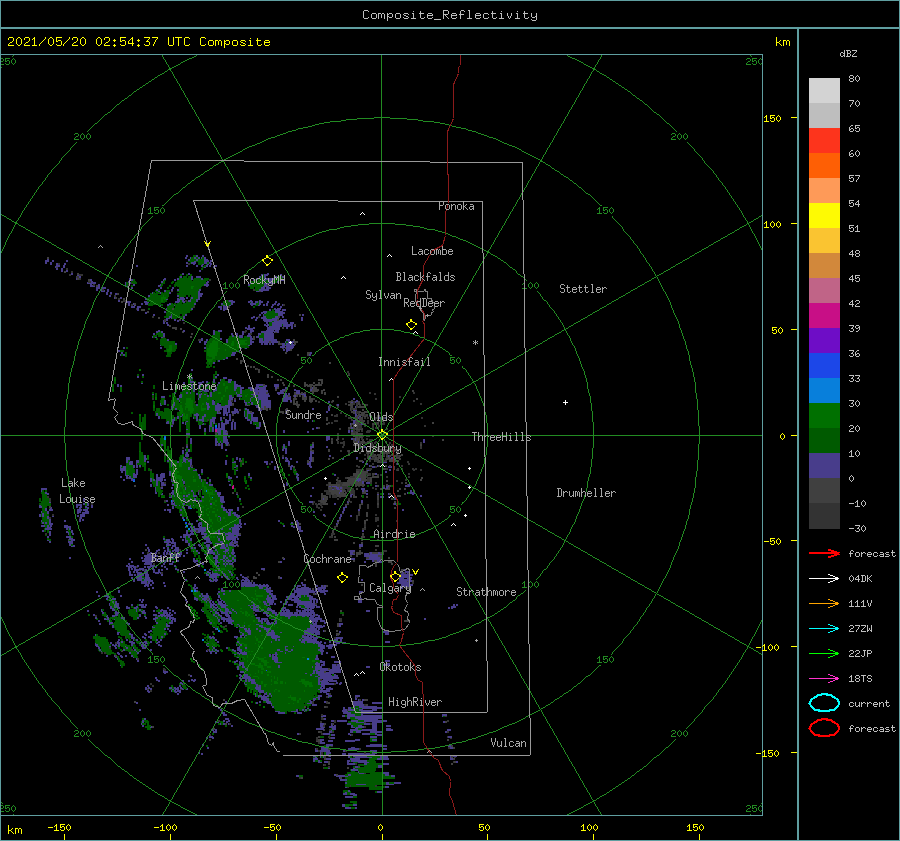Click the white plus marker east of ThreeHills

pos(565,402)
